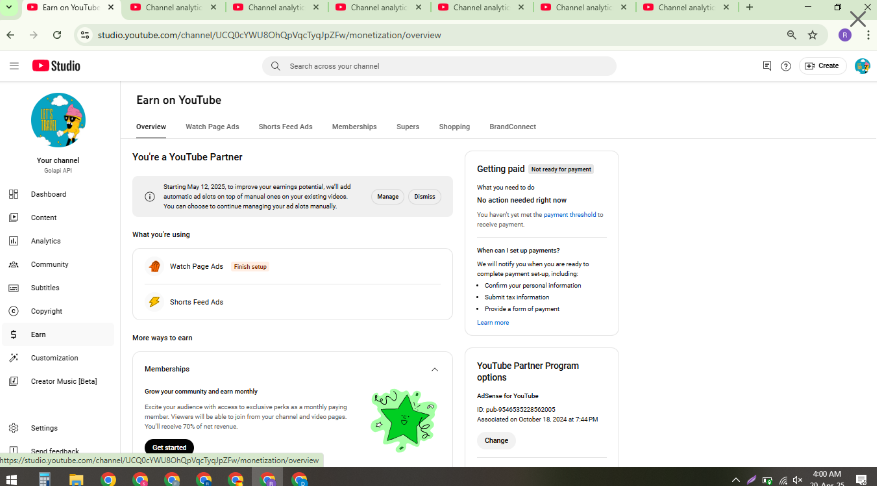The width and height of the screenshot is (877, 486).
Task: Click the Not ready for payment badge
Action: point(561,169)
